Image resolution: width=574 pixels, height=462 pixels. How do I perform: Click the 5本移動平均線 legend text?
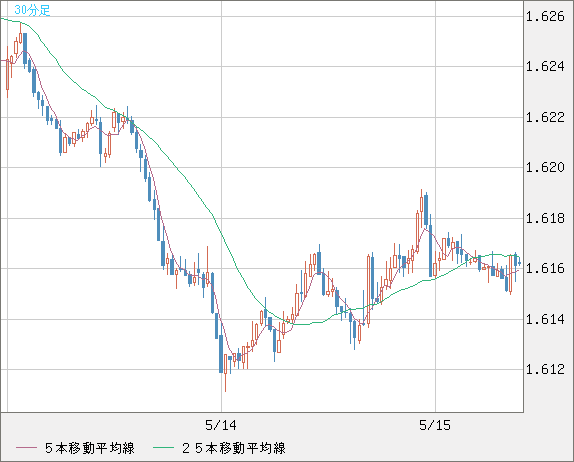pos(90,448)
